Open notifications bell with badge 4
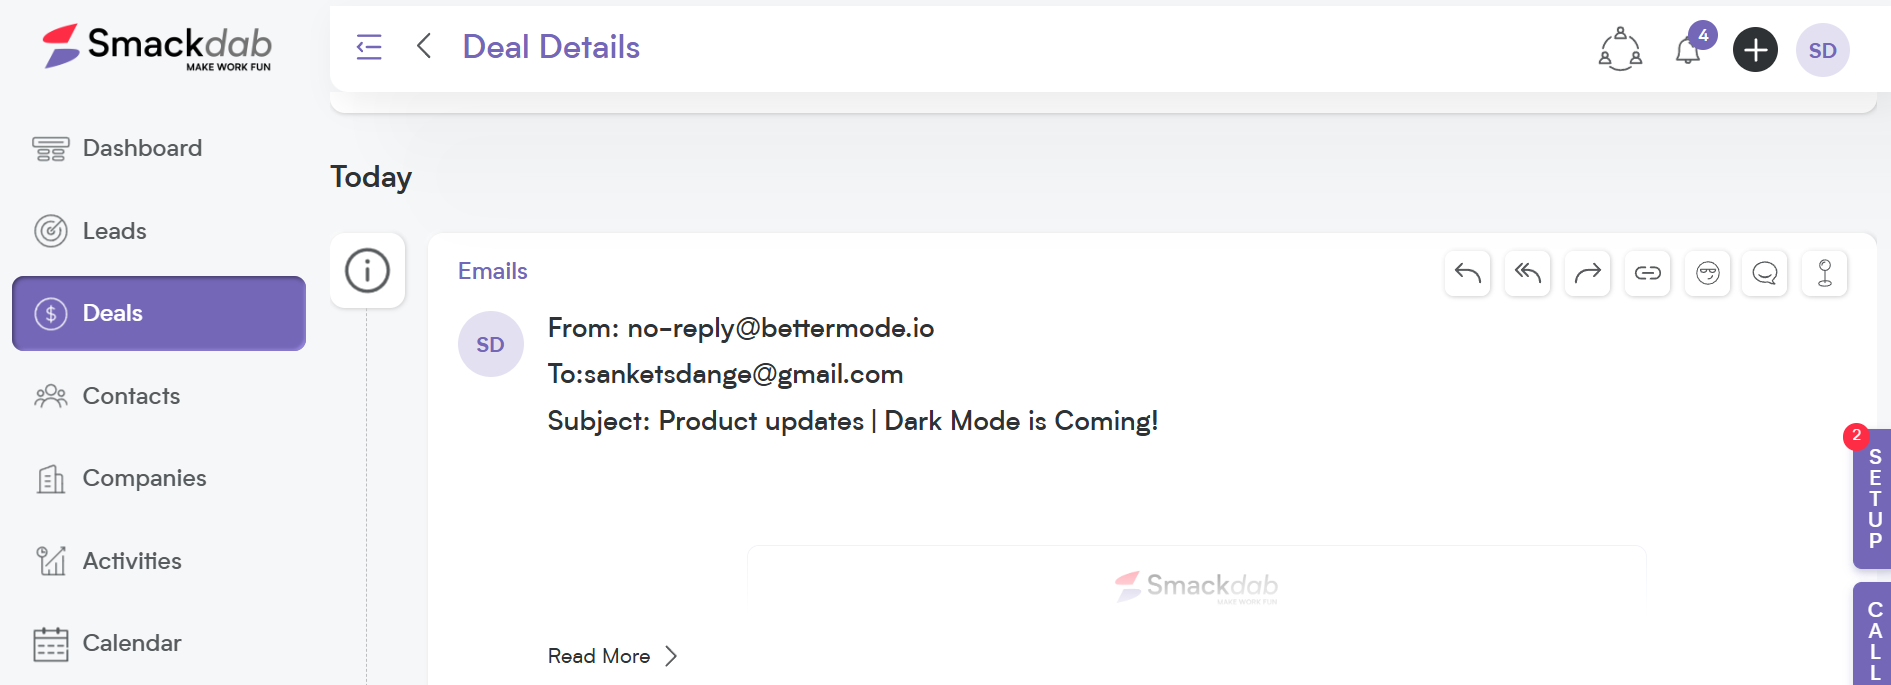 point(1689,49)
